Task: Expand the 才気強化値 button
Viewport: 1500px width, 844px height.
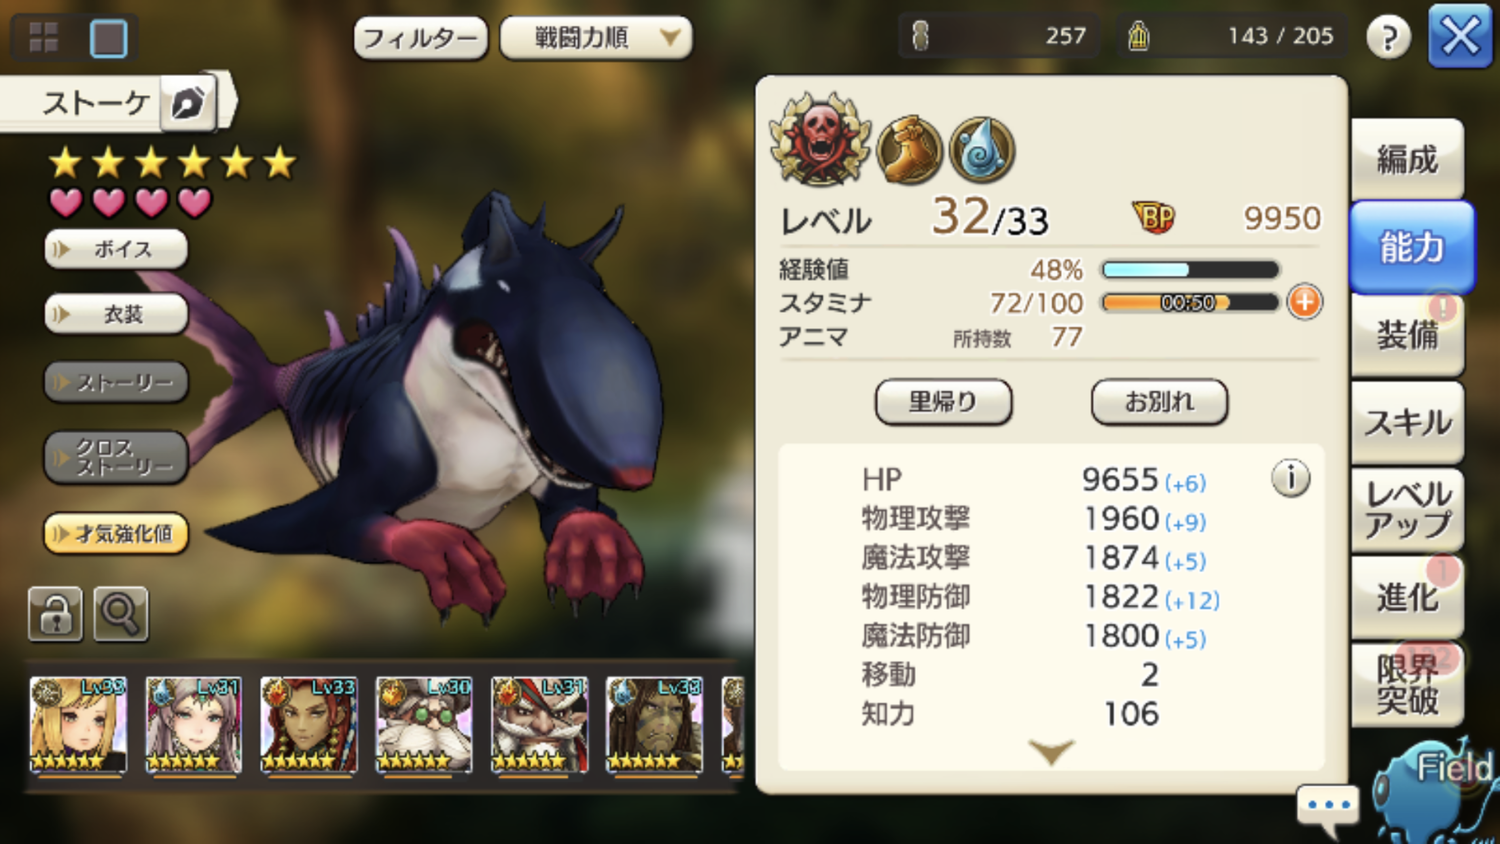Action: [116, 533]
